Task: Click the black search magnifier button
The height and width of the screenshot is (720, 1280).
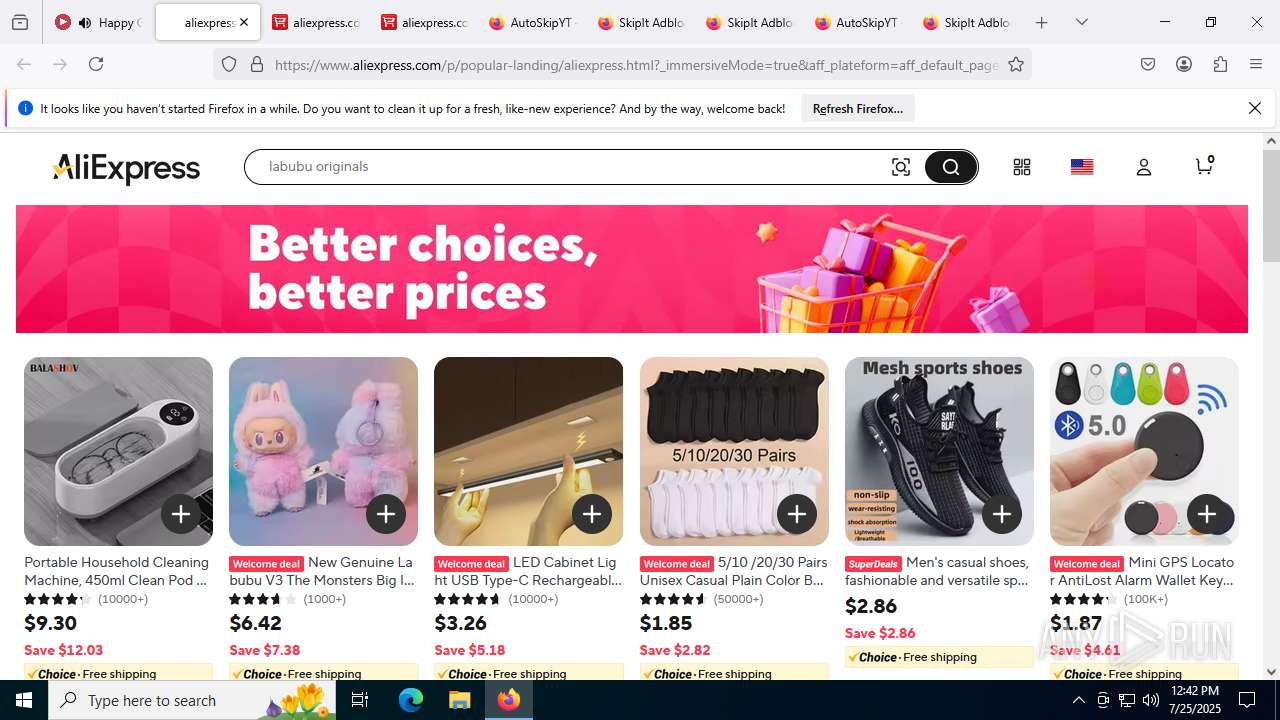Action: point(950,167)
